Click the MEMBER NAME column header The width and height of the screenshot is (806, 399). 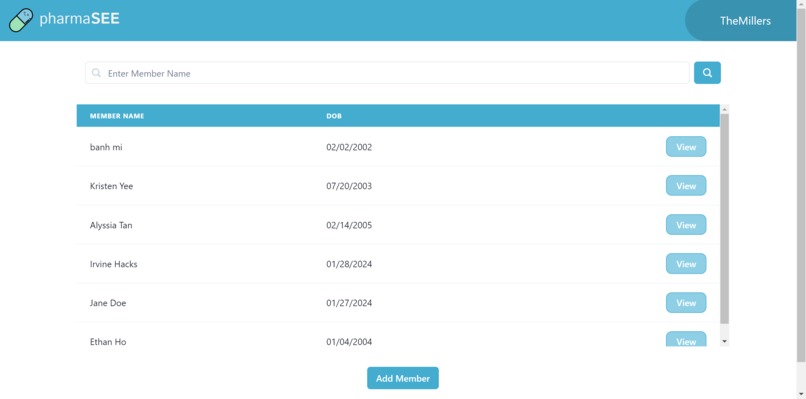click(x=117, y=116)
